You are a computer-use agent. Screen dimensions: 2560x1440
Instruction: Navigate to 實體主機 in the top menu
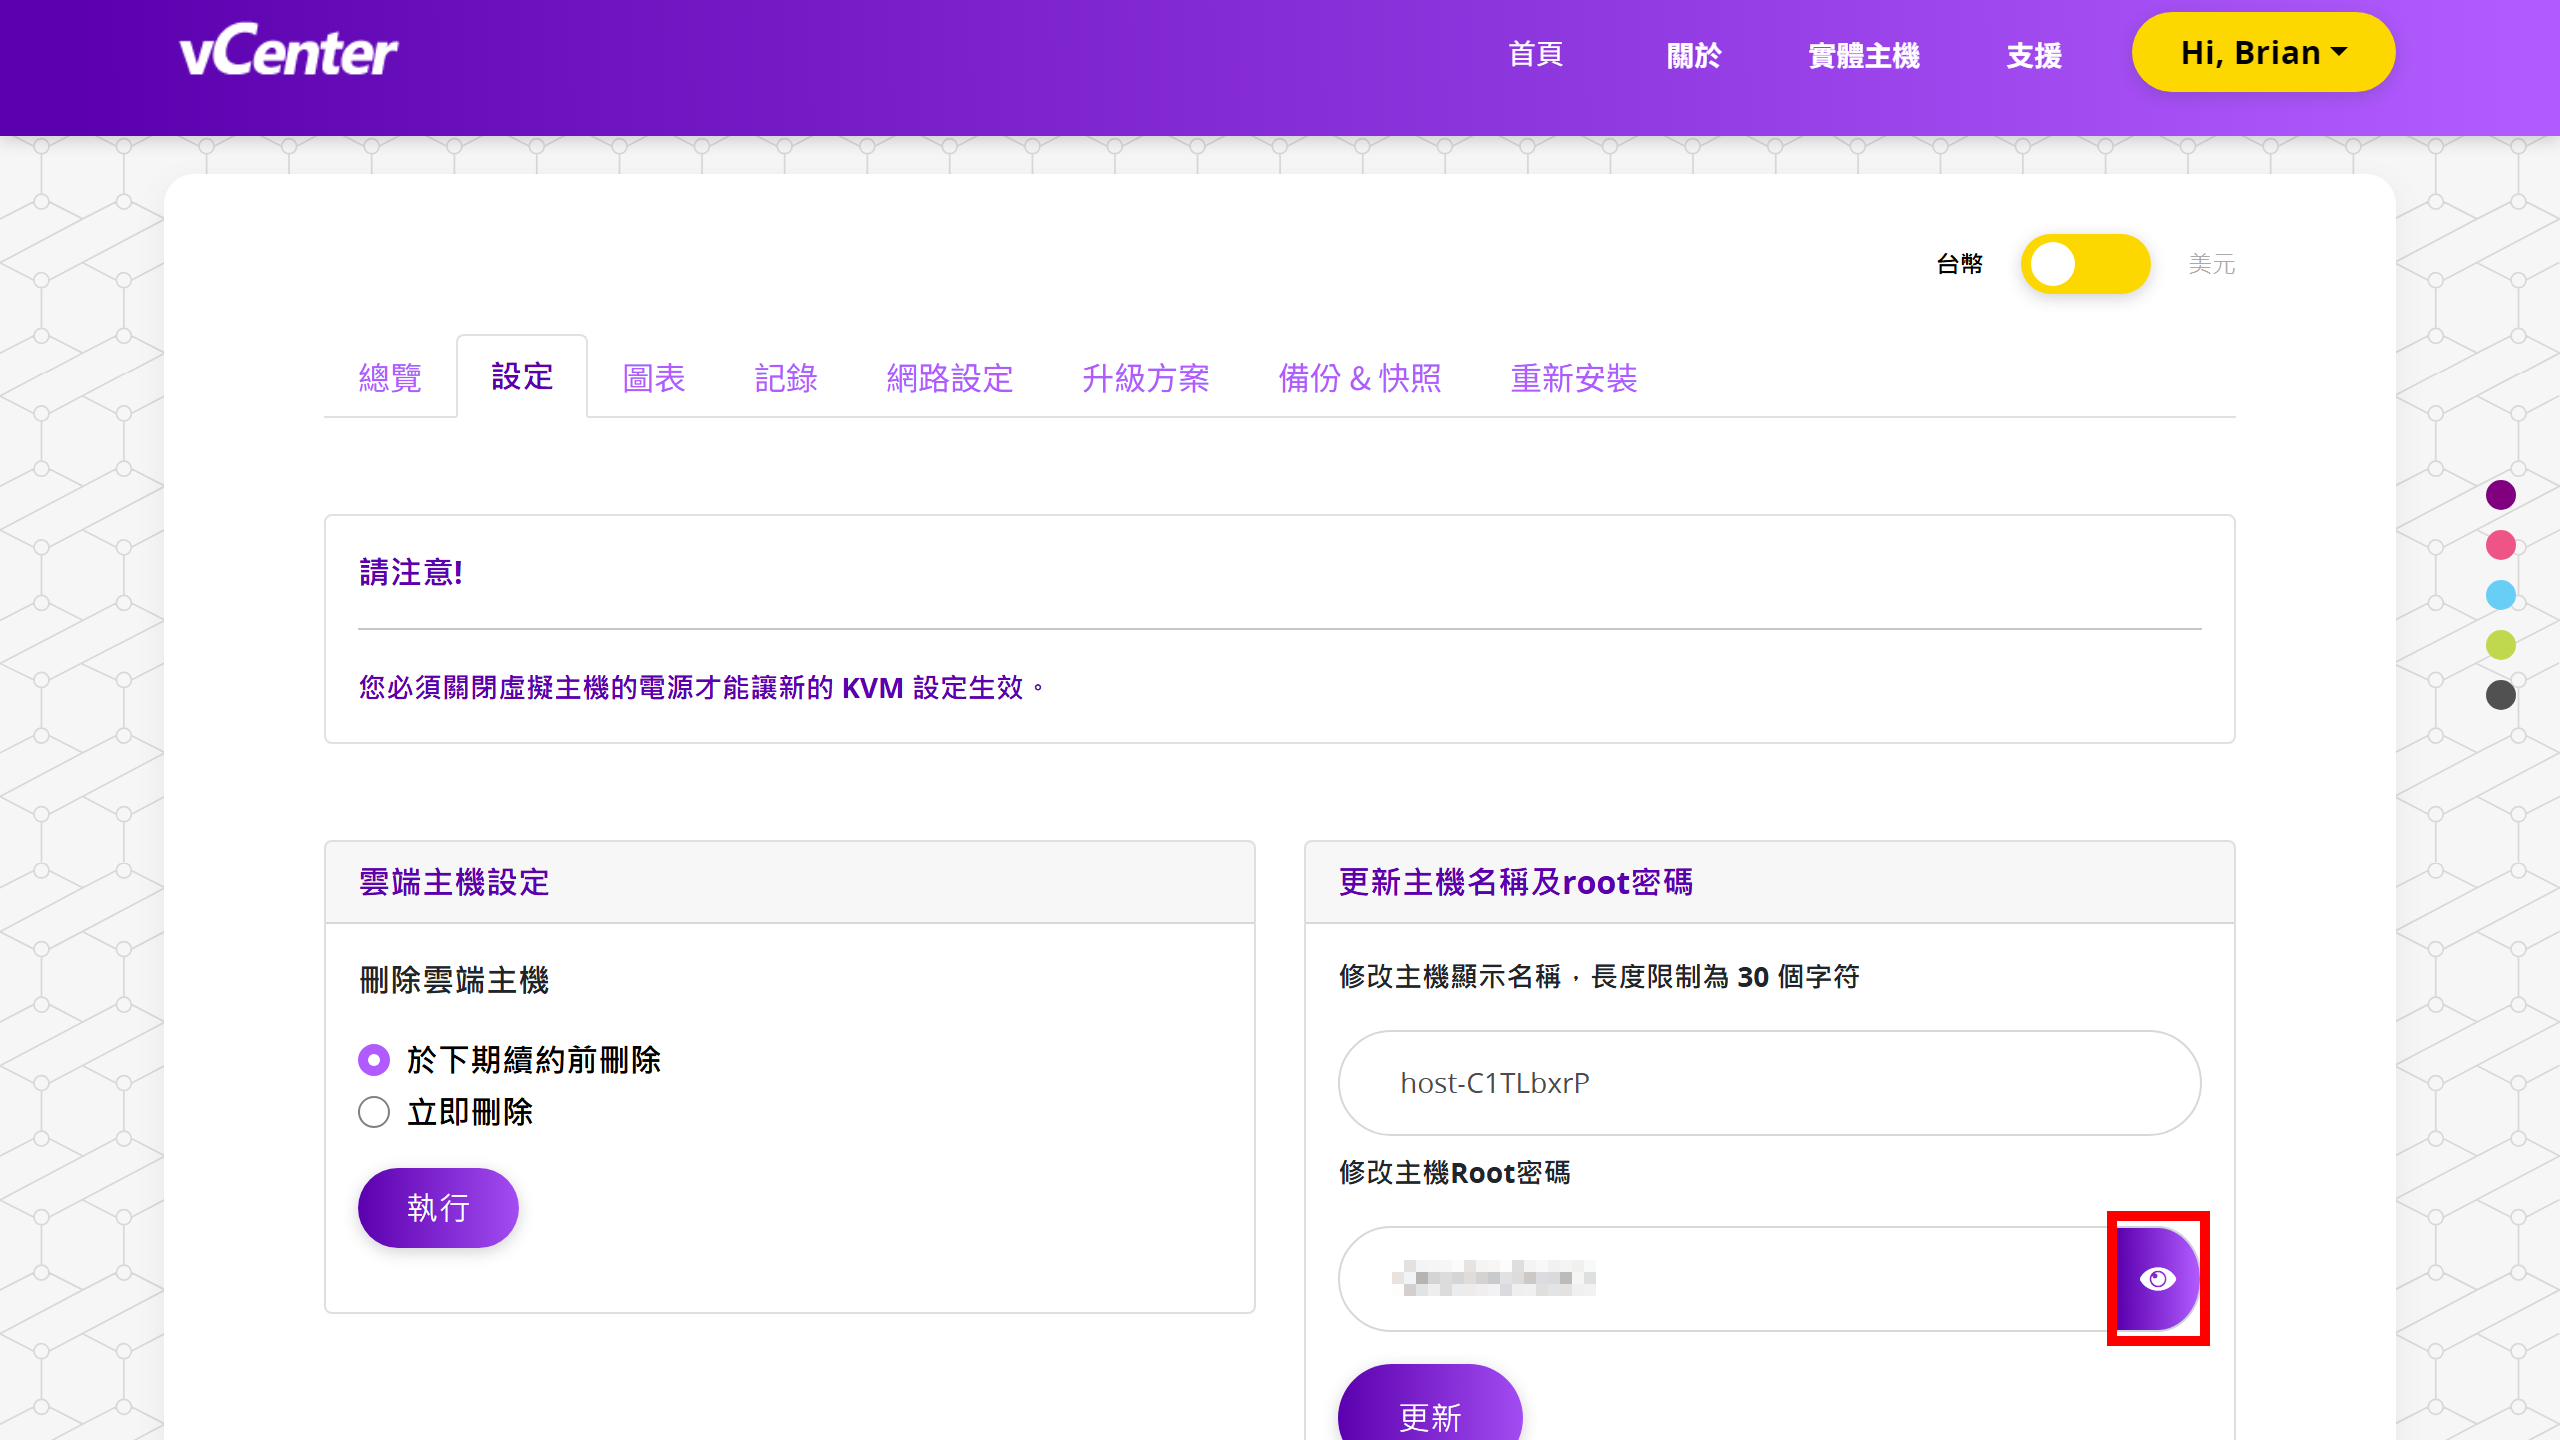click(x=1864, y=55)
